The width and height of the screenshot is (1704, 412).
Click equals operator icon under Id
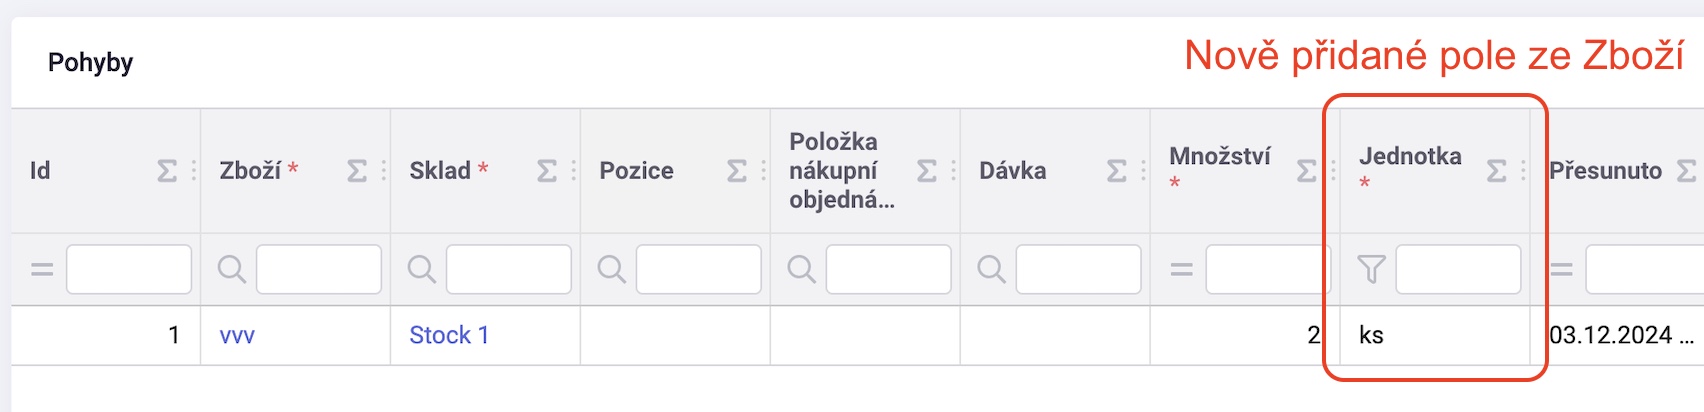coord(42,269)
